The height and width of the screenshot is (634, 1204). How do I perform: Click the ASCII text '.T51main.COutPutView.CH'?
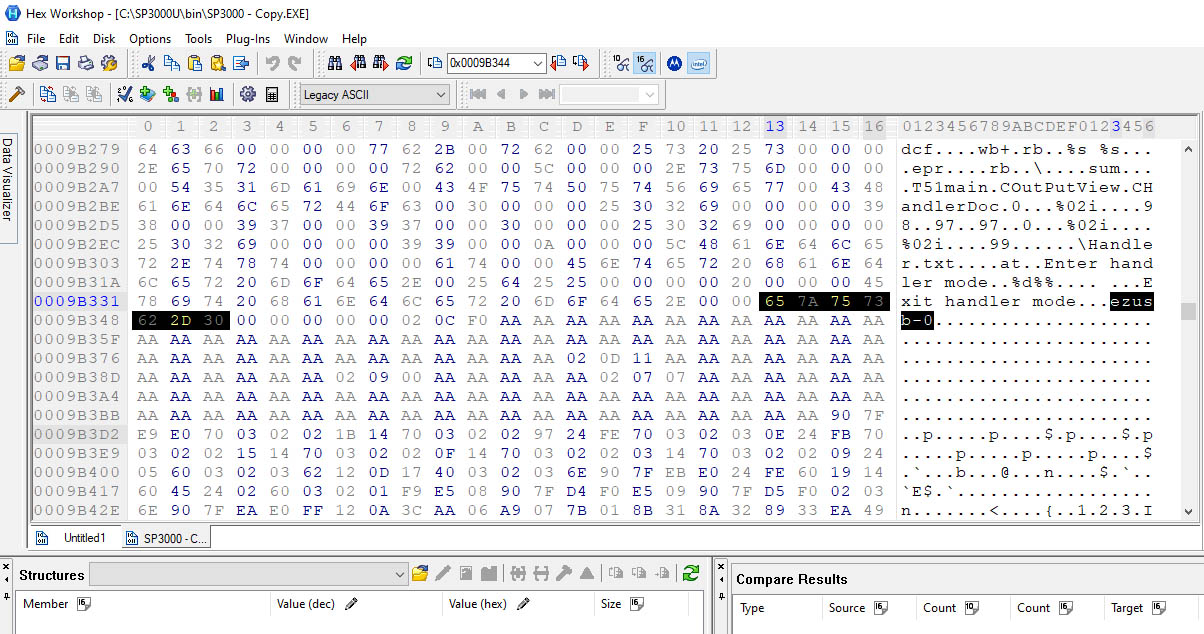(1027, 187)
